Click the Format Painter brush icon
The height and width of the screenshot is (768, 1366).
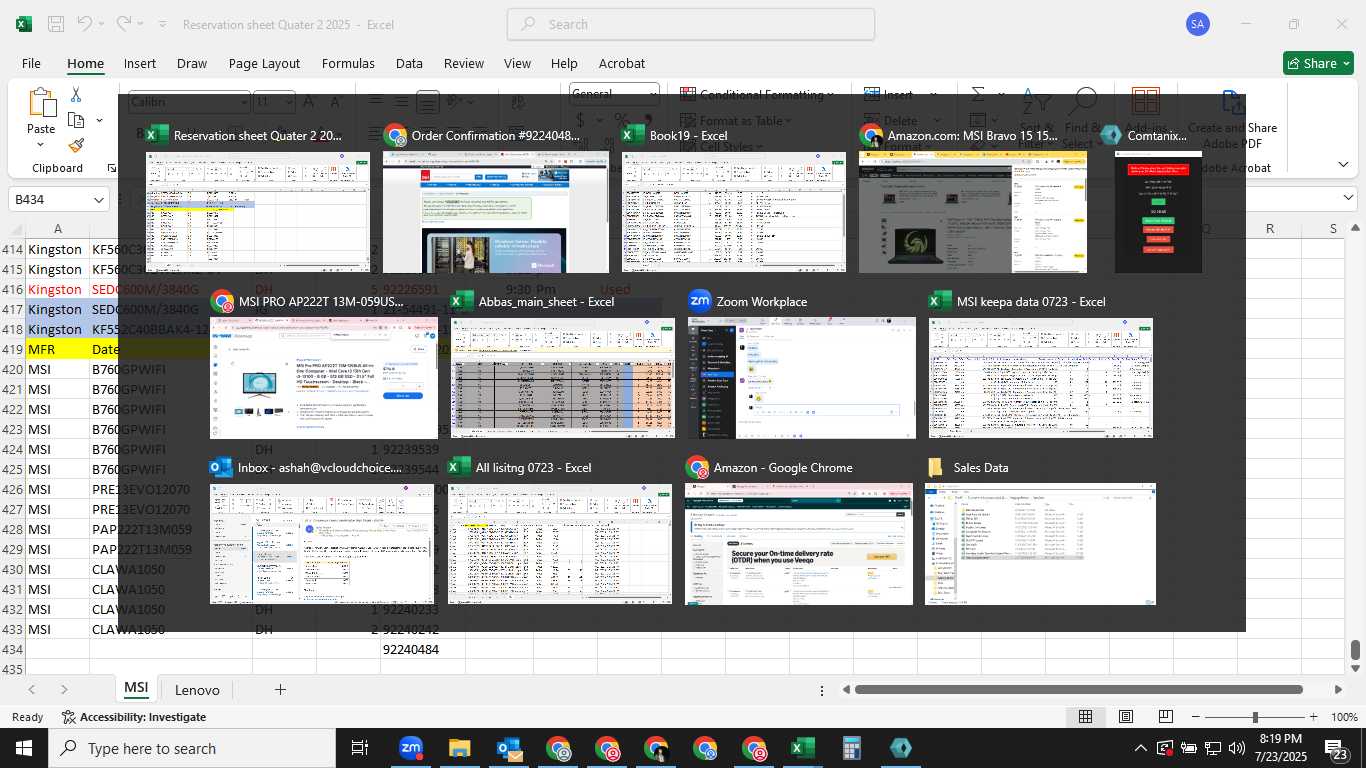76,145
